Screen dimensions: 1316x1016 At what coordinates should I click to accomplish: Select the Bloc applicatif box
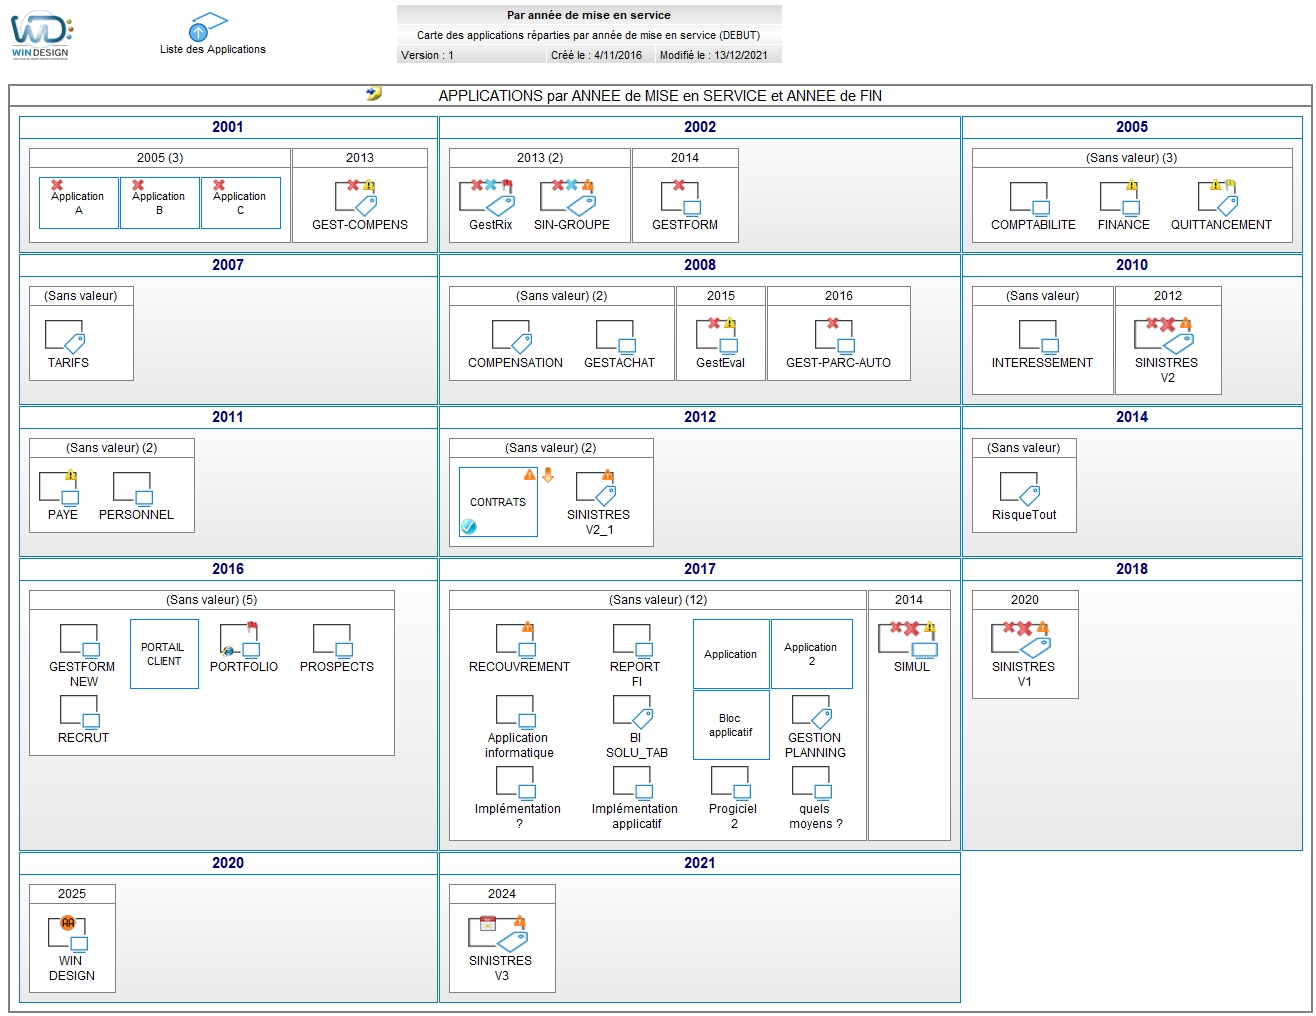(731, 725)
